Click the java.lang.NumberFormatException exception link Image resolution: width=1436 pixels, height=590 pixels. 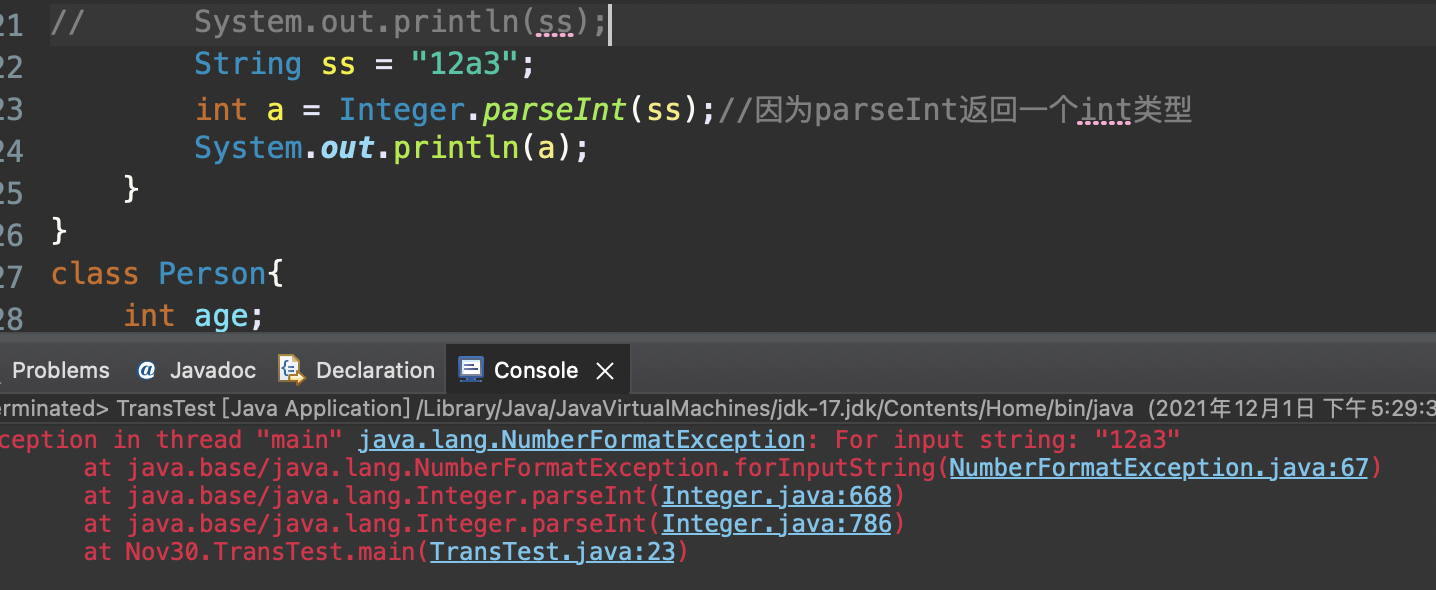582,438
